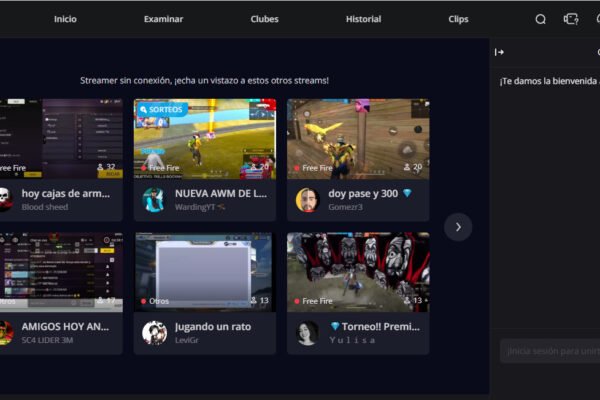The width and height of the screenshot is (600, 400).
Task: Click the SORTEOS badge on NUEVA AWM stream
Action: pos(162,109)
